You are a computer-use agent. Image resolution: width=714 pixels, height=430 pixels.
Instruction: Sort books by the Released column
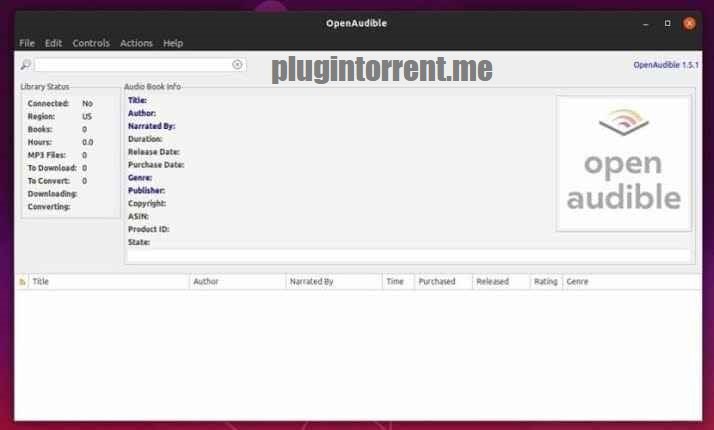tap(501, 282)
